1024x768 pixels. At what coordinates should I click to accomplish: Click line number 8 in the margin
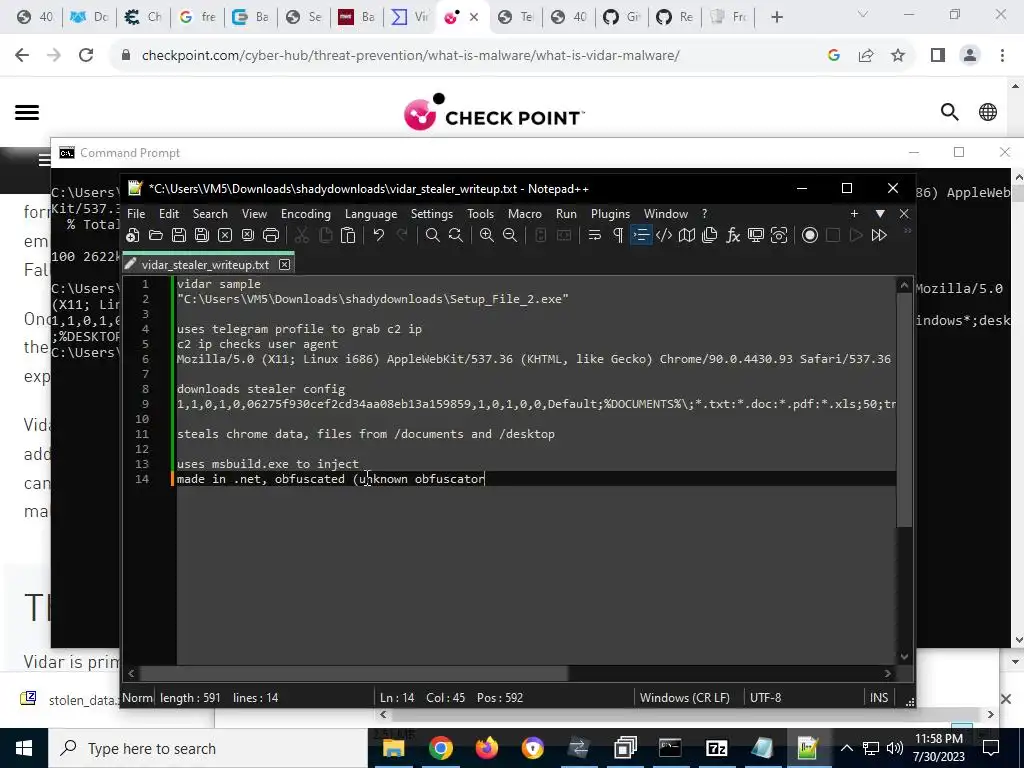coord(145,389)
